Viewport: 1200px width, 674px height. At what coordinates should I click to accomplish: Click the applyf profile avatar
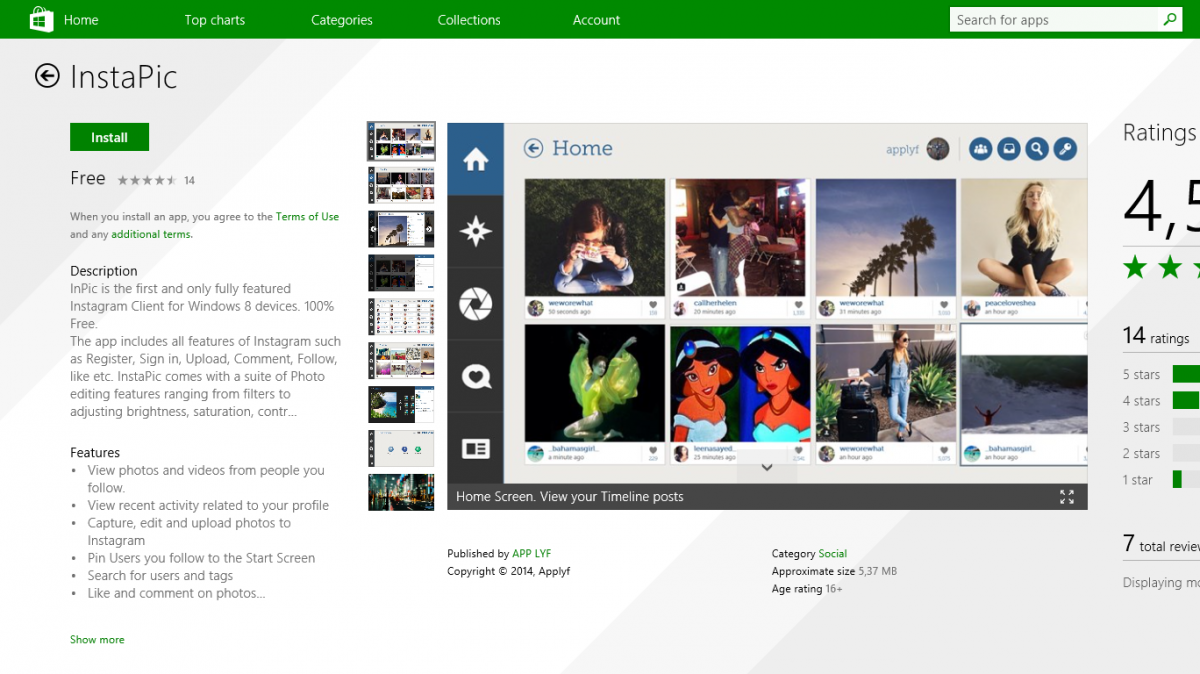(x=938, y=149)
